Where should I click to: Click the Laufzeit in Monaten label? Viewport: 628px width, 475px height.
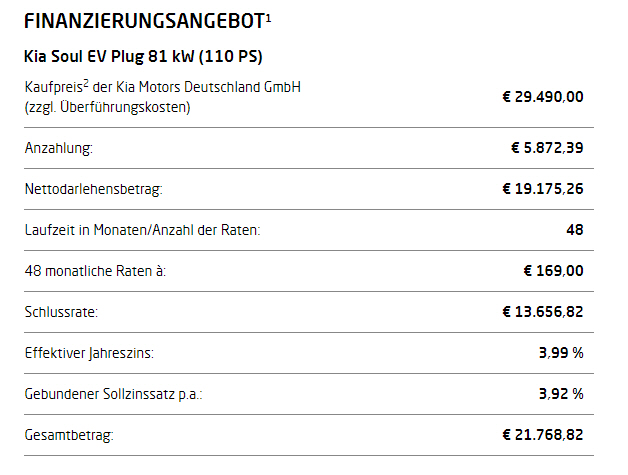(141, 230)
